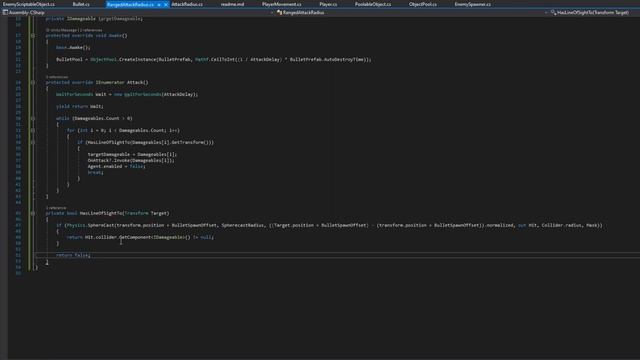This screenshot has height=360, width=640.
Task: Click the RangedAttackRadius class icon in navigation bar
Action: tap(280, 13)
